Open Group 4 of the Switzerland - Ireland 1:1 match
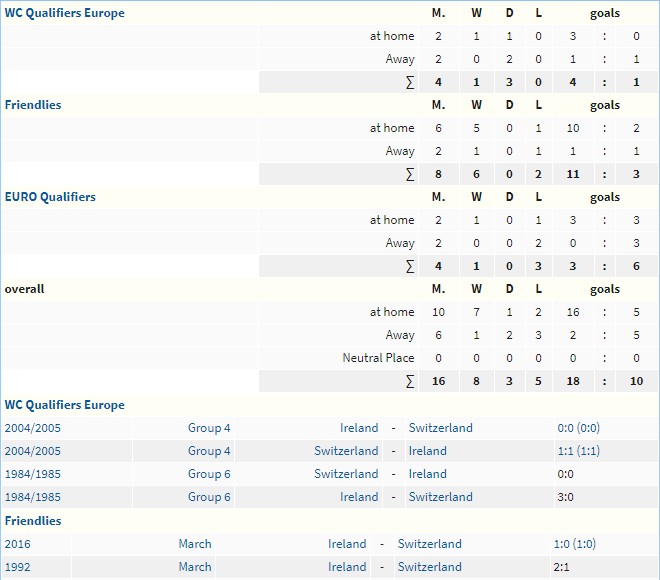660x580 pixels. [x=209, y=451]
